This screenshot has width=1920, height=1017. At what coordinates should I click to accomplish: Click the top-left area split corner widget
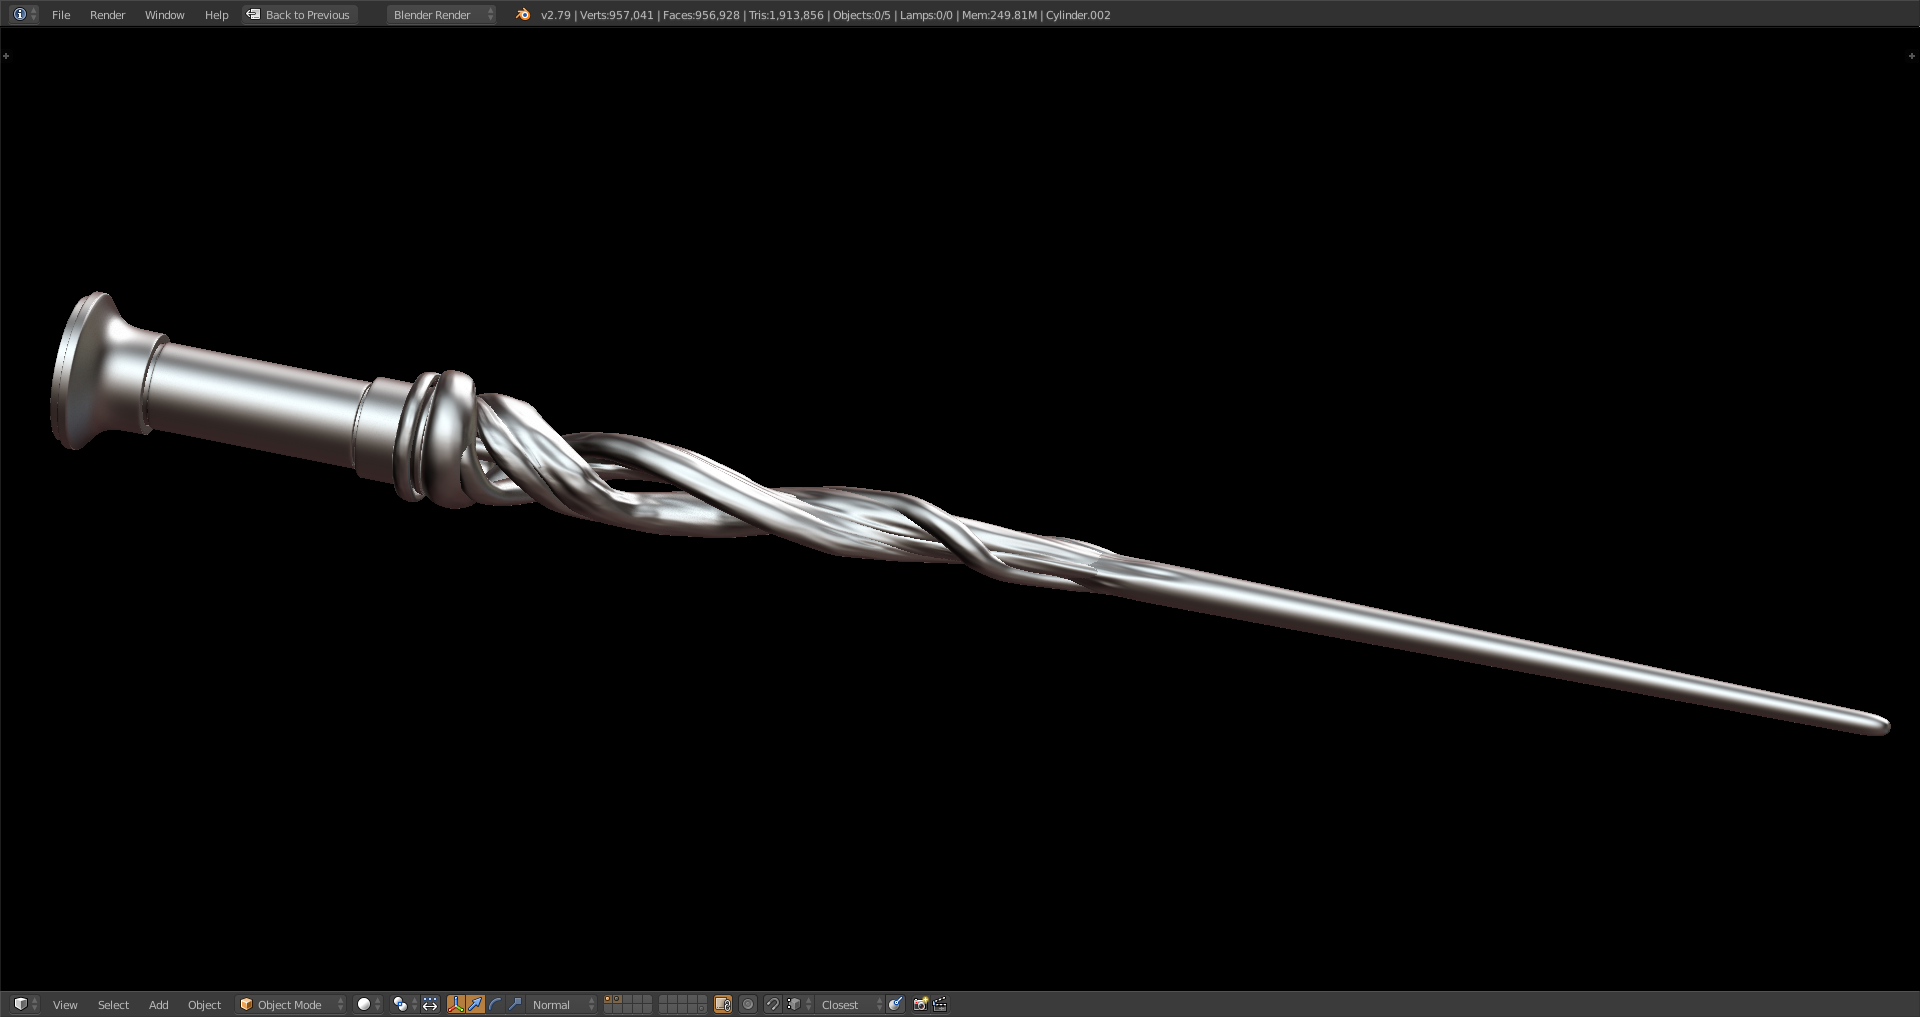pos(6,56)
